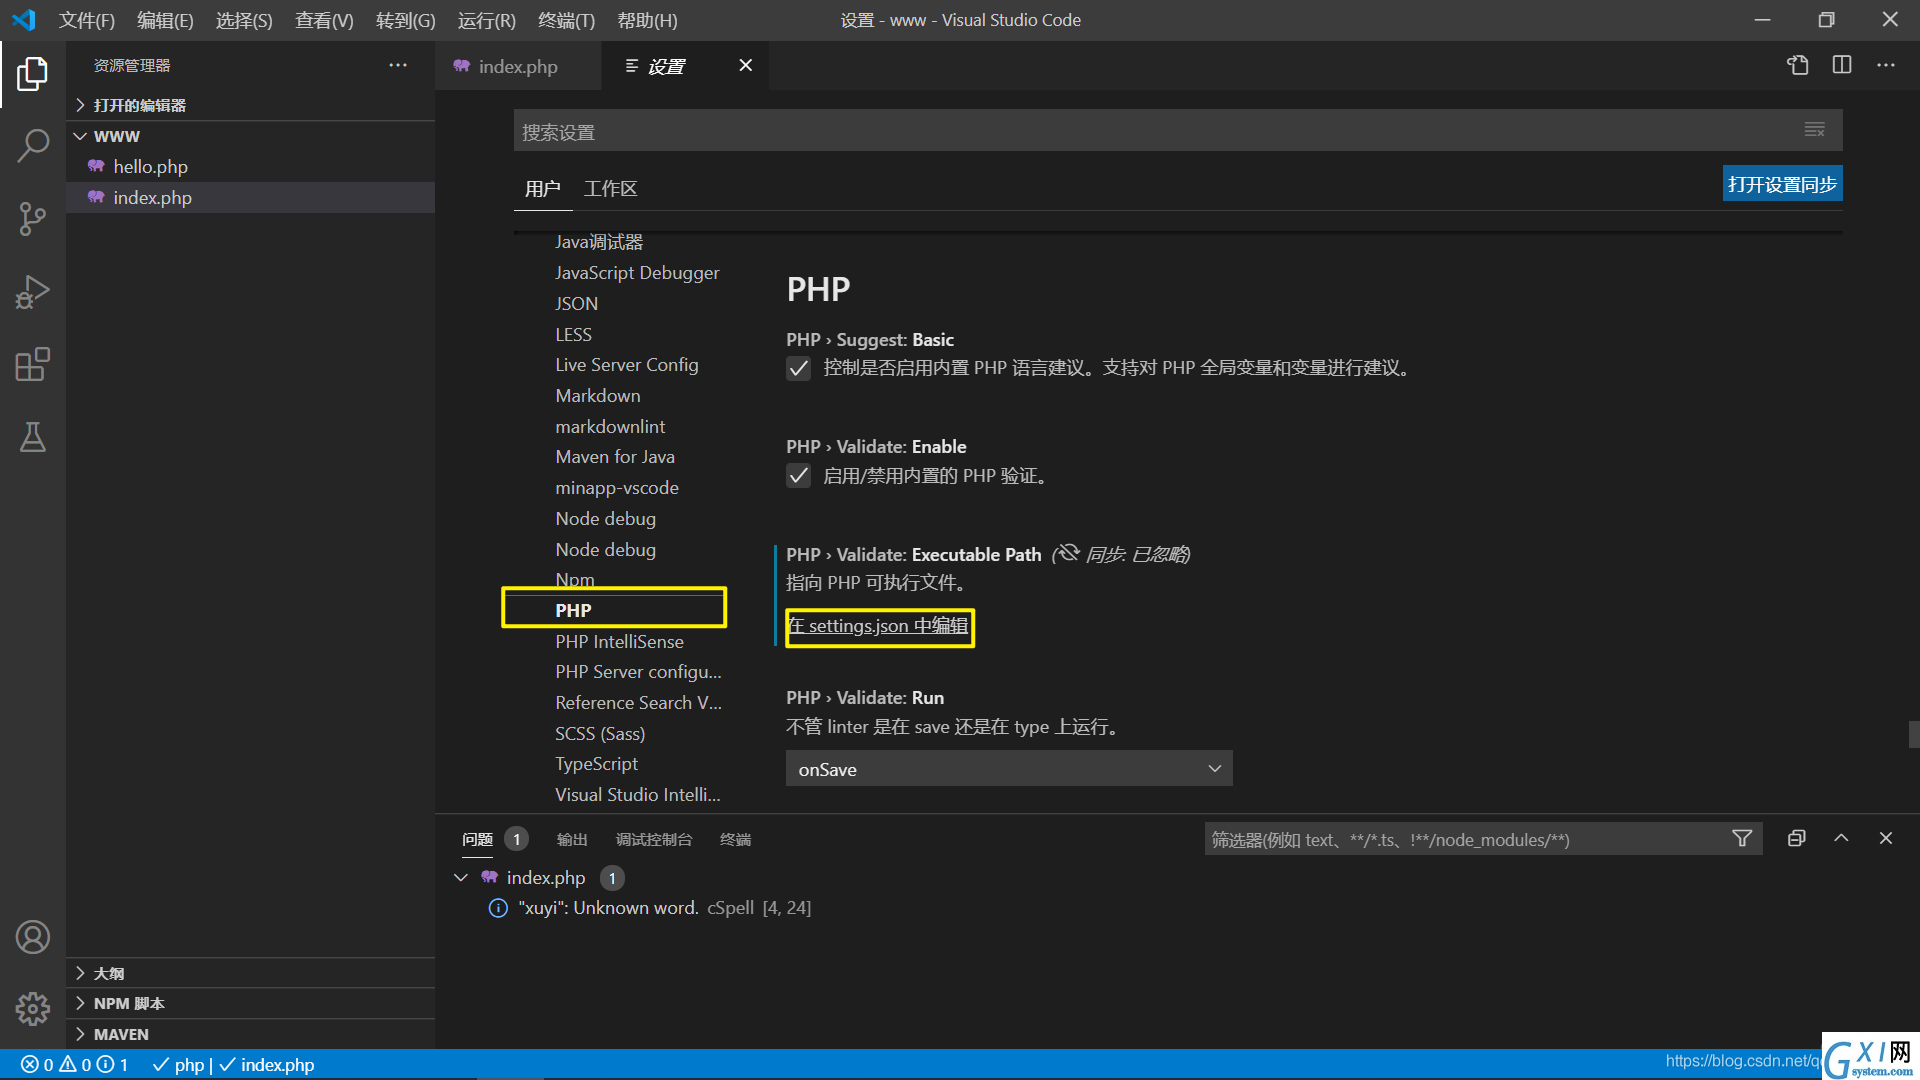The height and width of the screenshot is (1080, 1920).
Task: Open the Selection menu
Action: pos(244,20)
